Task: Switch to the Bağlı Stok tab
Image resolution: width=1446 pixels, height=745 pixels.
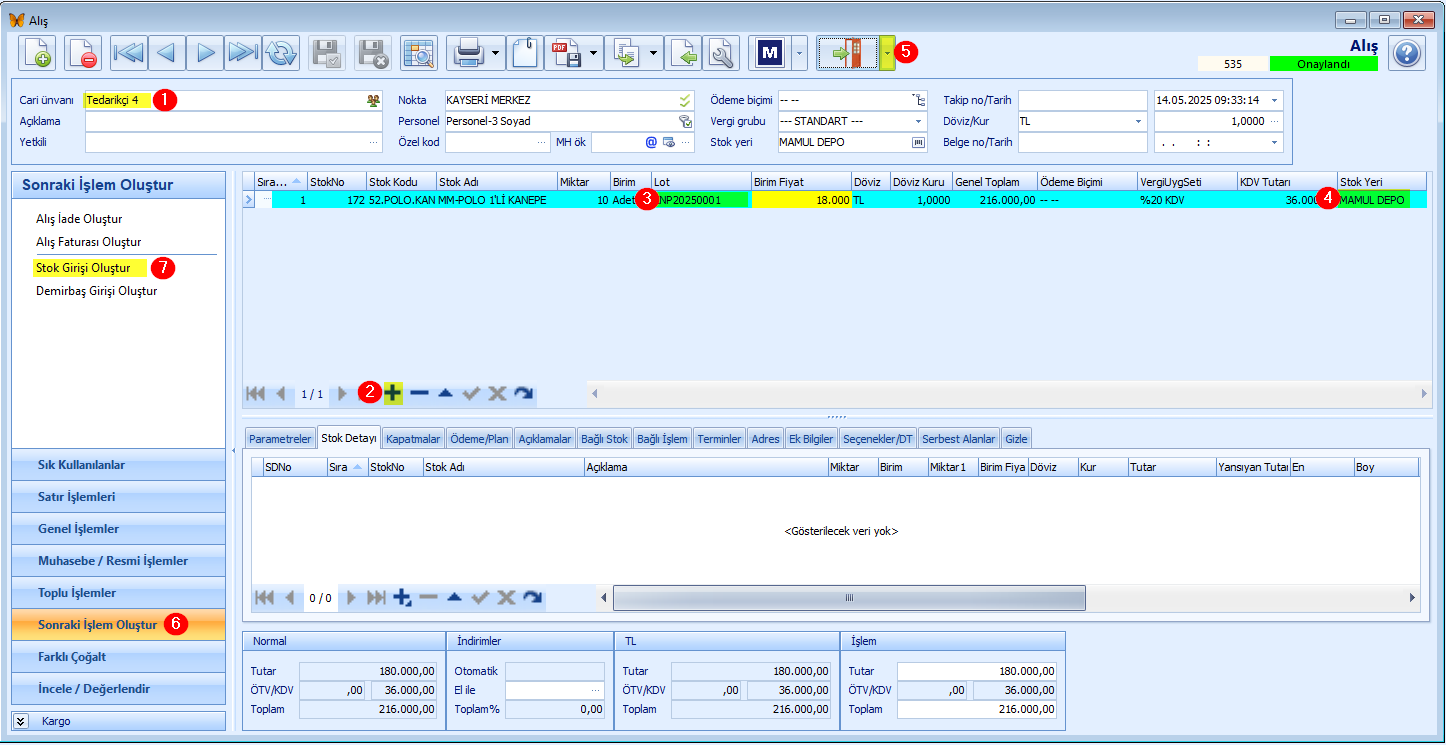Action: [x=604, y=438]
